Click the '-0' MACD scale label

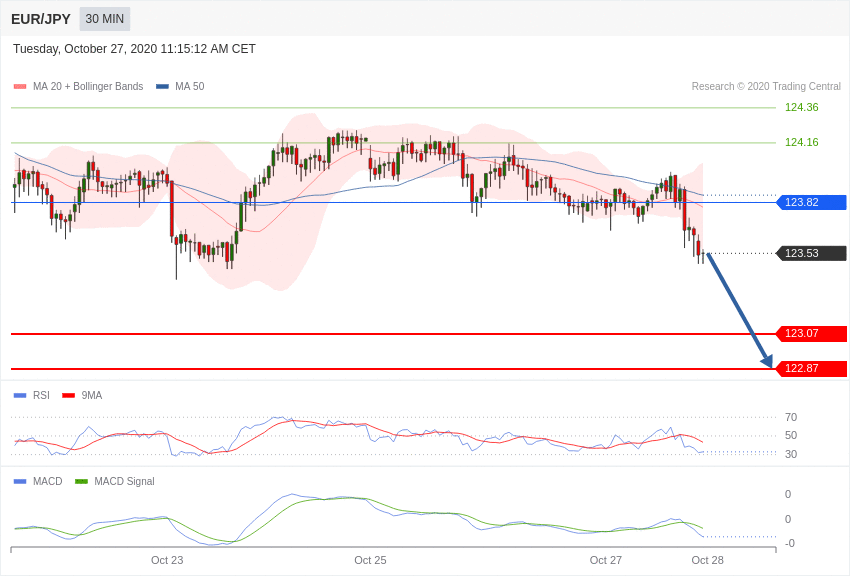789,543
